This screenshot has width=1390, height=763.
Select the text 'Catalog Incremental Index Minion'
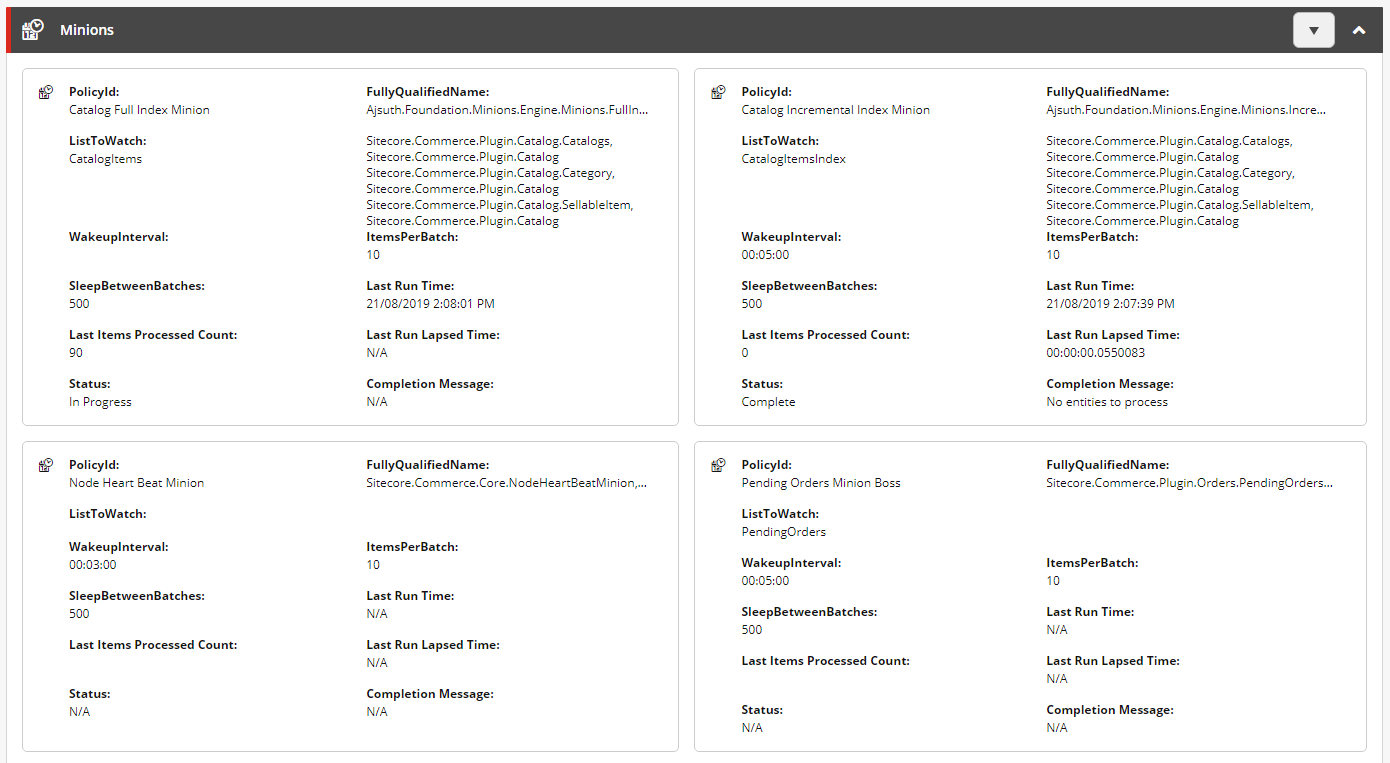(836, 110)
